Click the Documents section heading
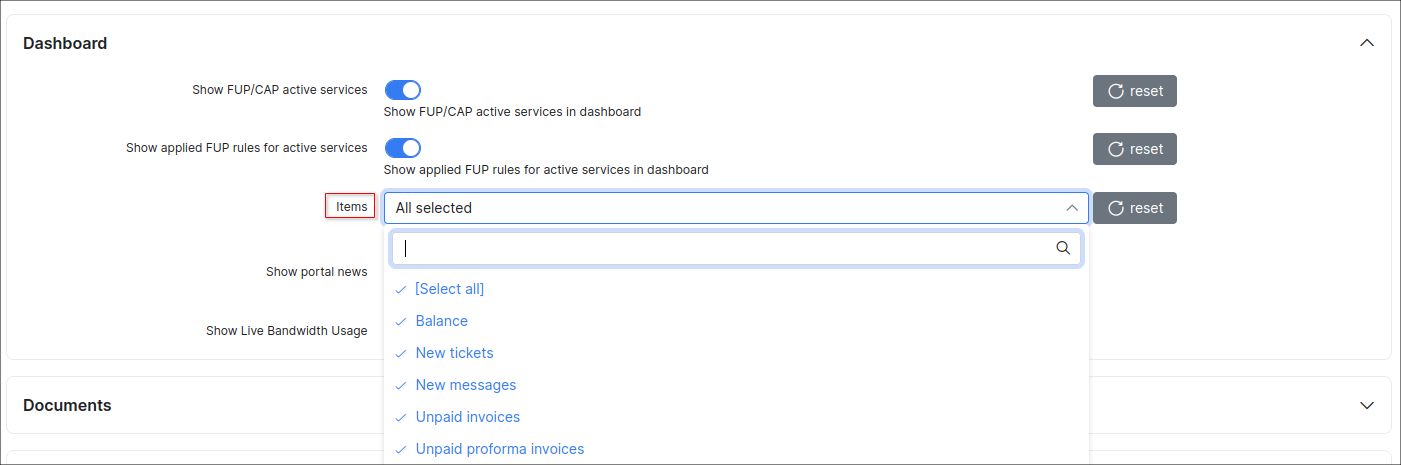This screenshot has width=1401, height=465. pos(67,405)
